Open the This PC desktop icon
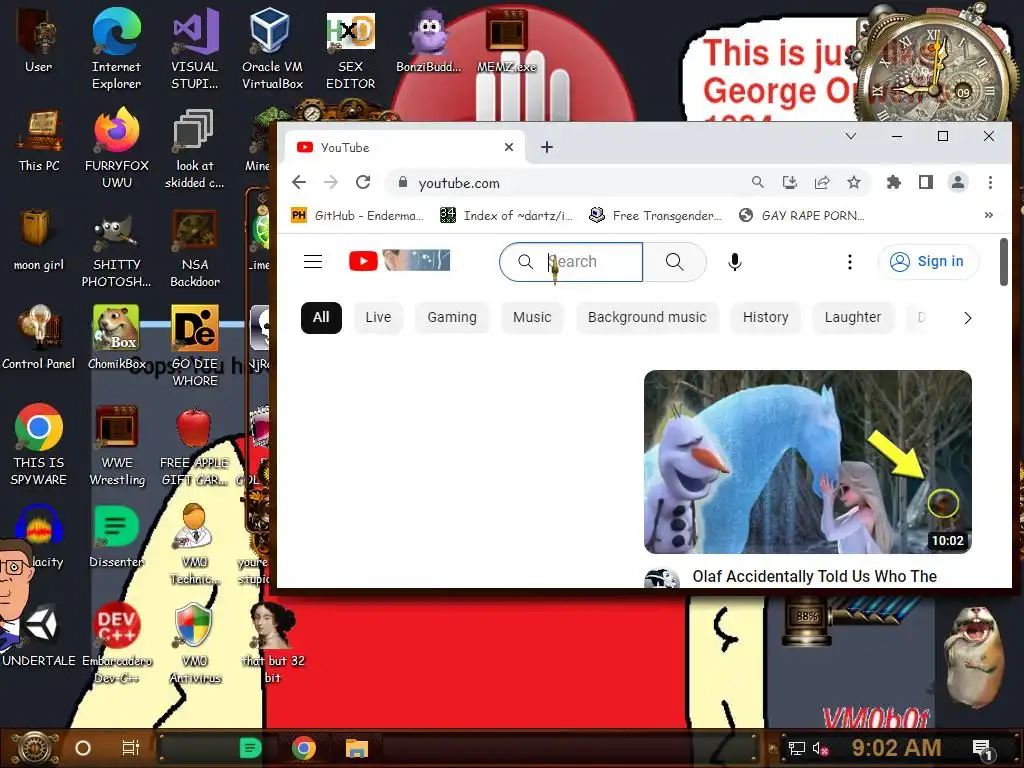1024x768 pixels. click(39, 140)
